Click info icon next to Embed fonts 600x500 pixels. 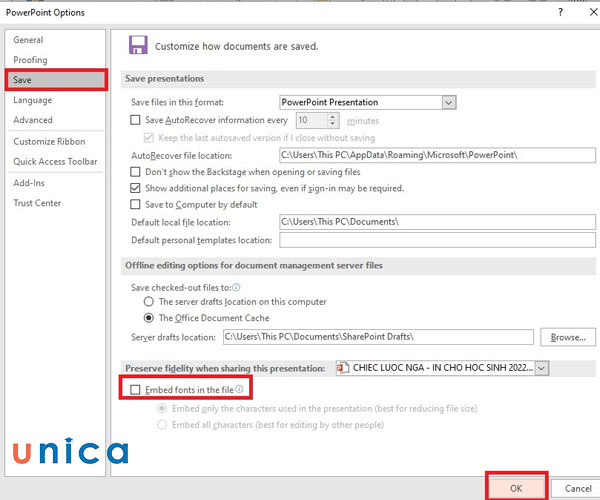point(239,389)
